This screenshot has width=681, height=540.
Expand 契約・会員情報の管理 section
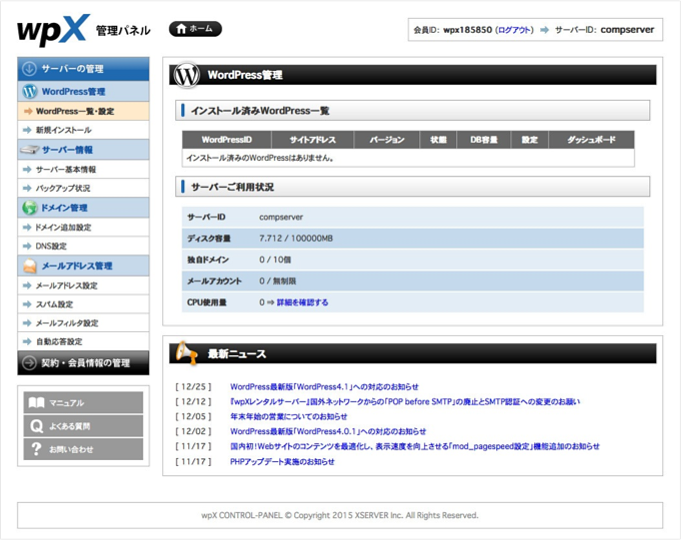click(83, 363)
